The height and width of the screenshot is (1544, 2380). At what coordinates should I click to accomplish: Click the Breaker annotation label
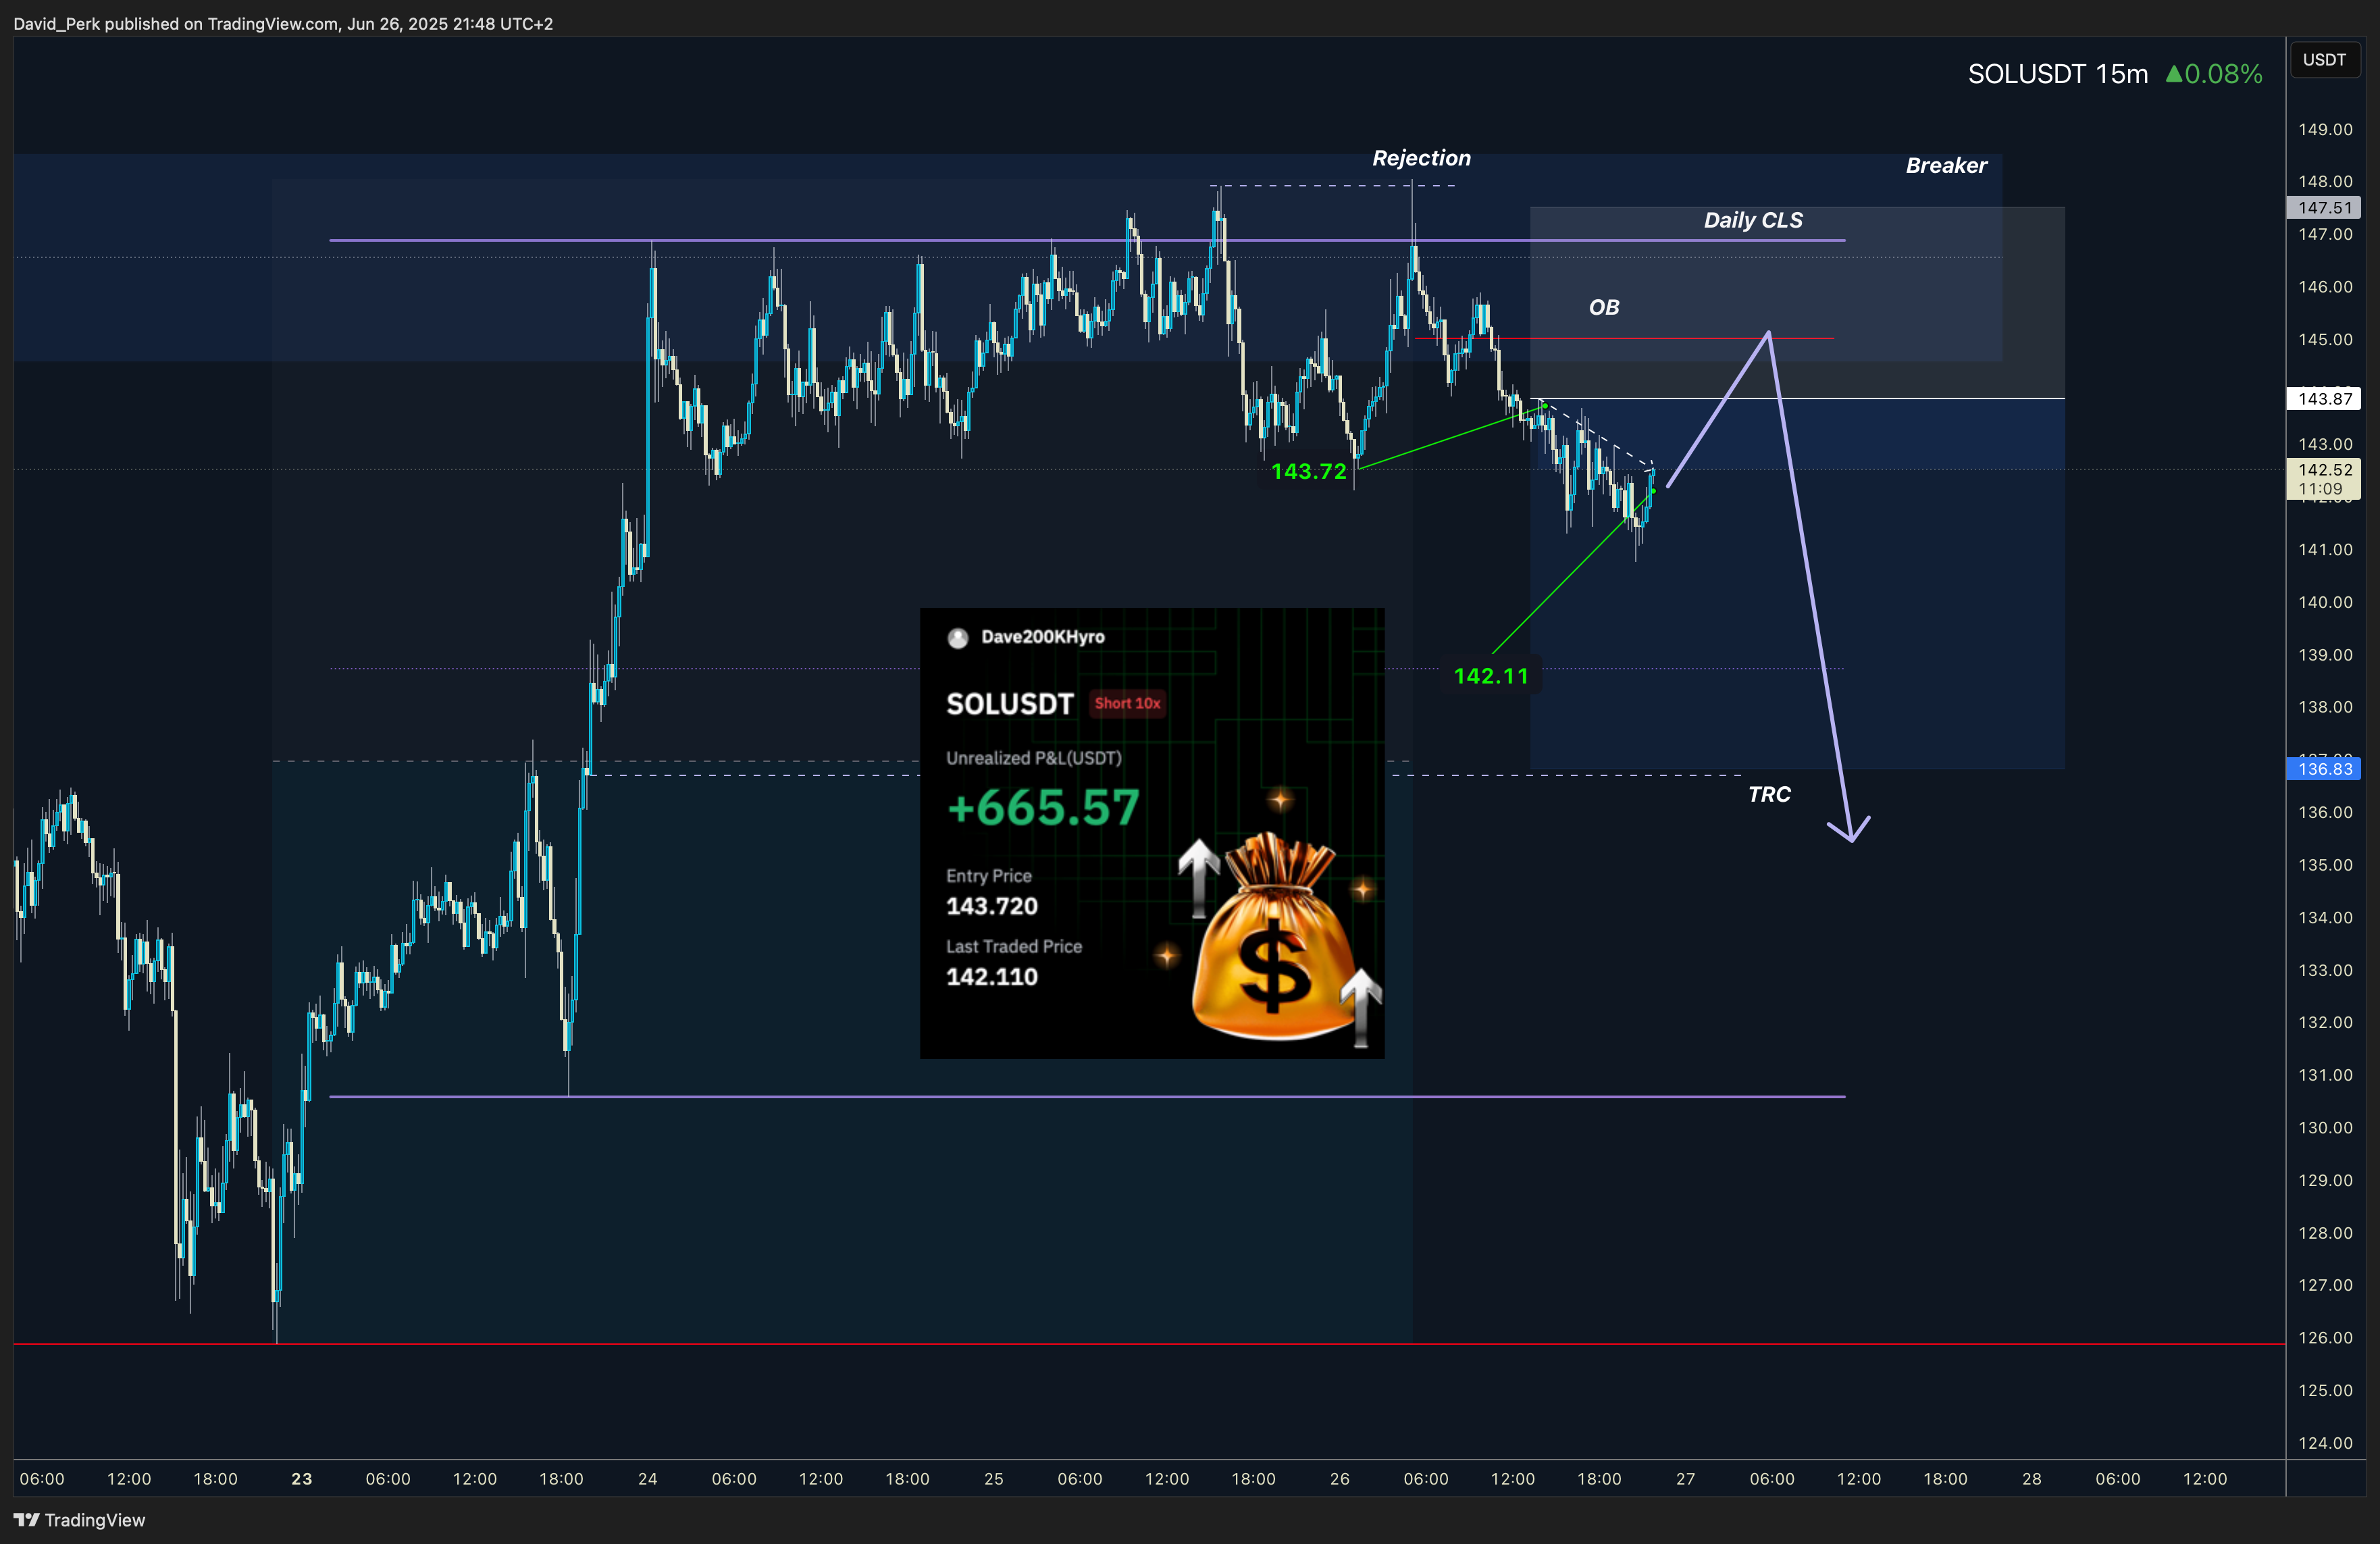click(1946, 166)
